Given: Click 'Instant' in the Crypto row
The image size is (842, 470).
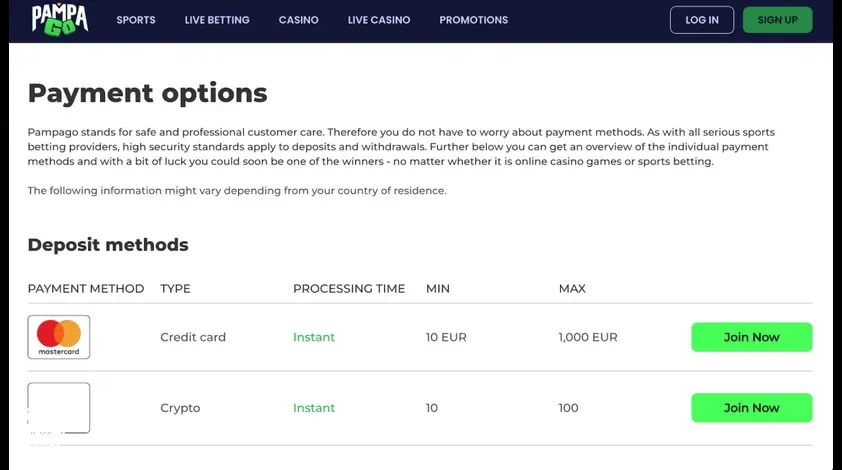Looking at the screenshot, I should point(314,408).
